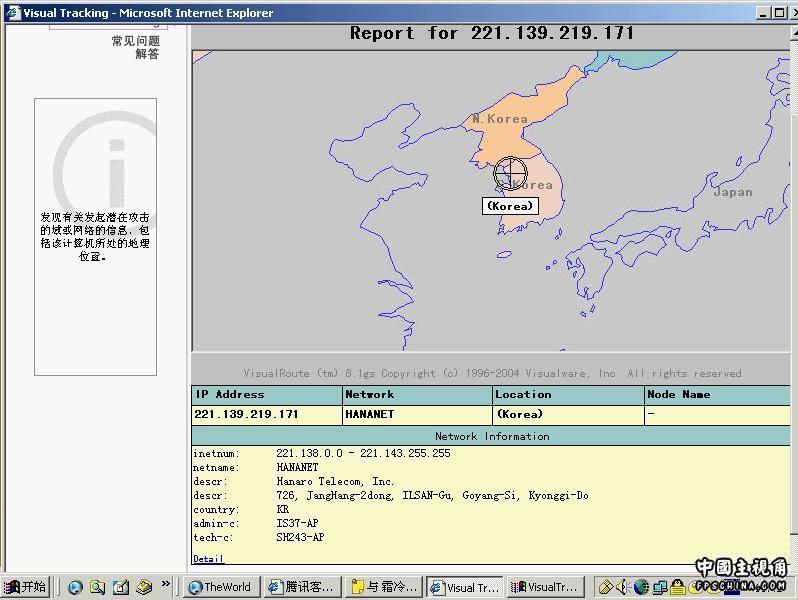Switch to the 与霜冷 taskbar window

click(x=384, y=587)
